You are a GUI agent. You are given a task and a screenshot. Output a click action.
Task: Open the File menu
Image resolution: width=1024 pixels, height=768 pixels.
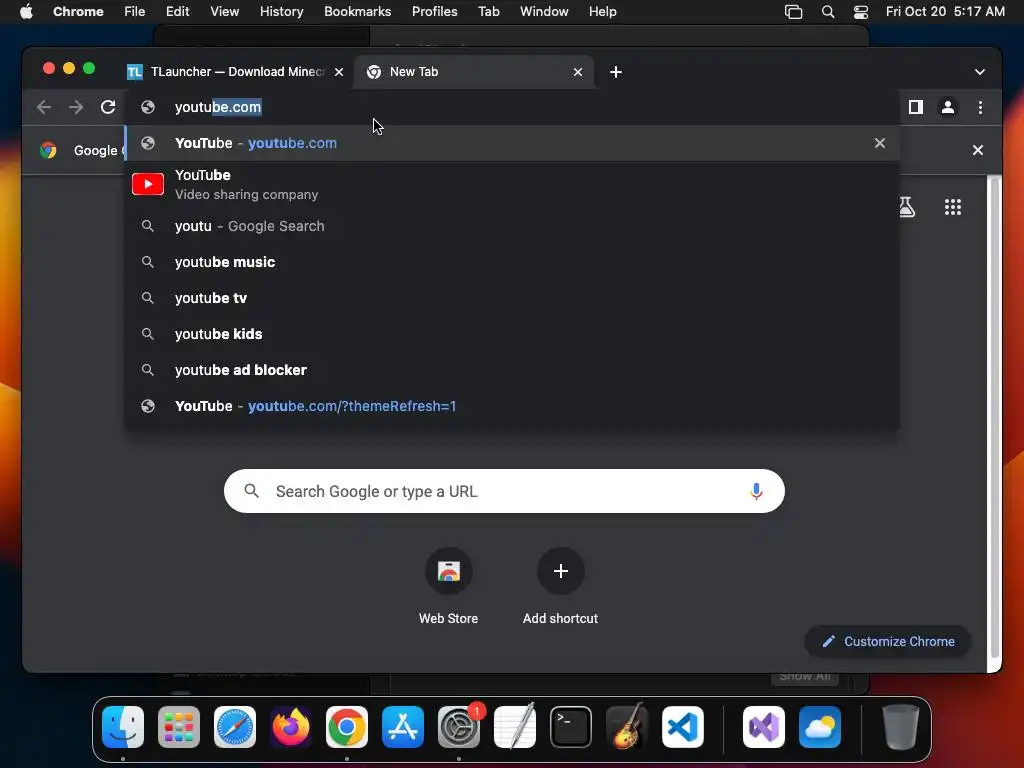point(135,12)
